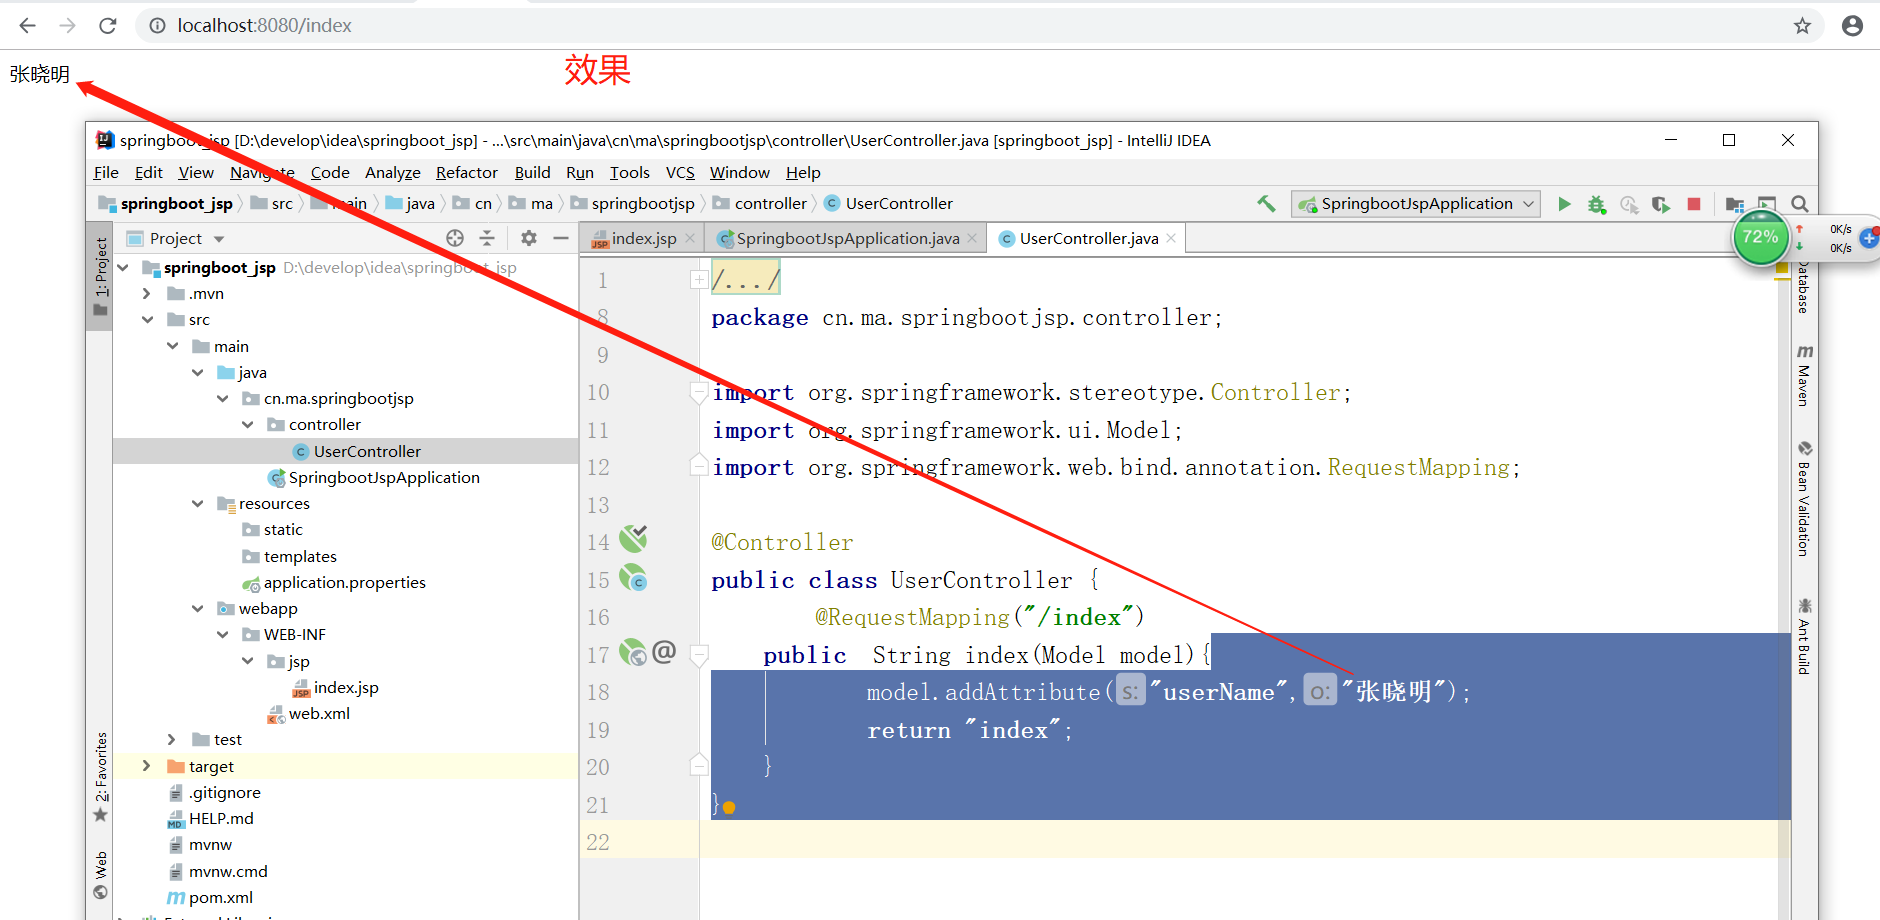Screen dimensions: 1880x920
Task: Select pom.xml in project tree
Action: 220,898
